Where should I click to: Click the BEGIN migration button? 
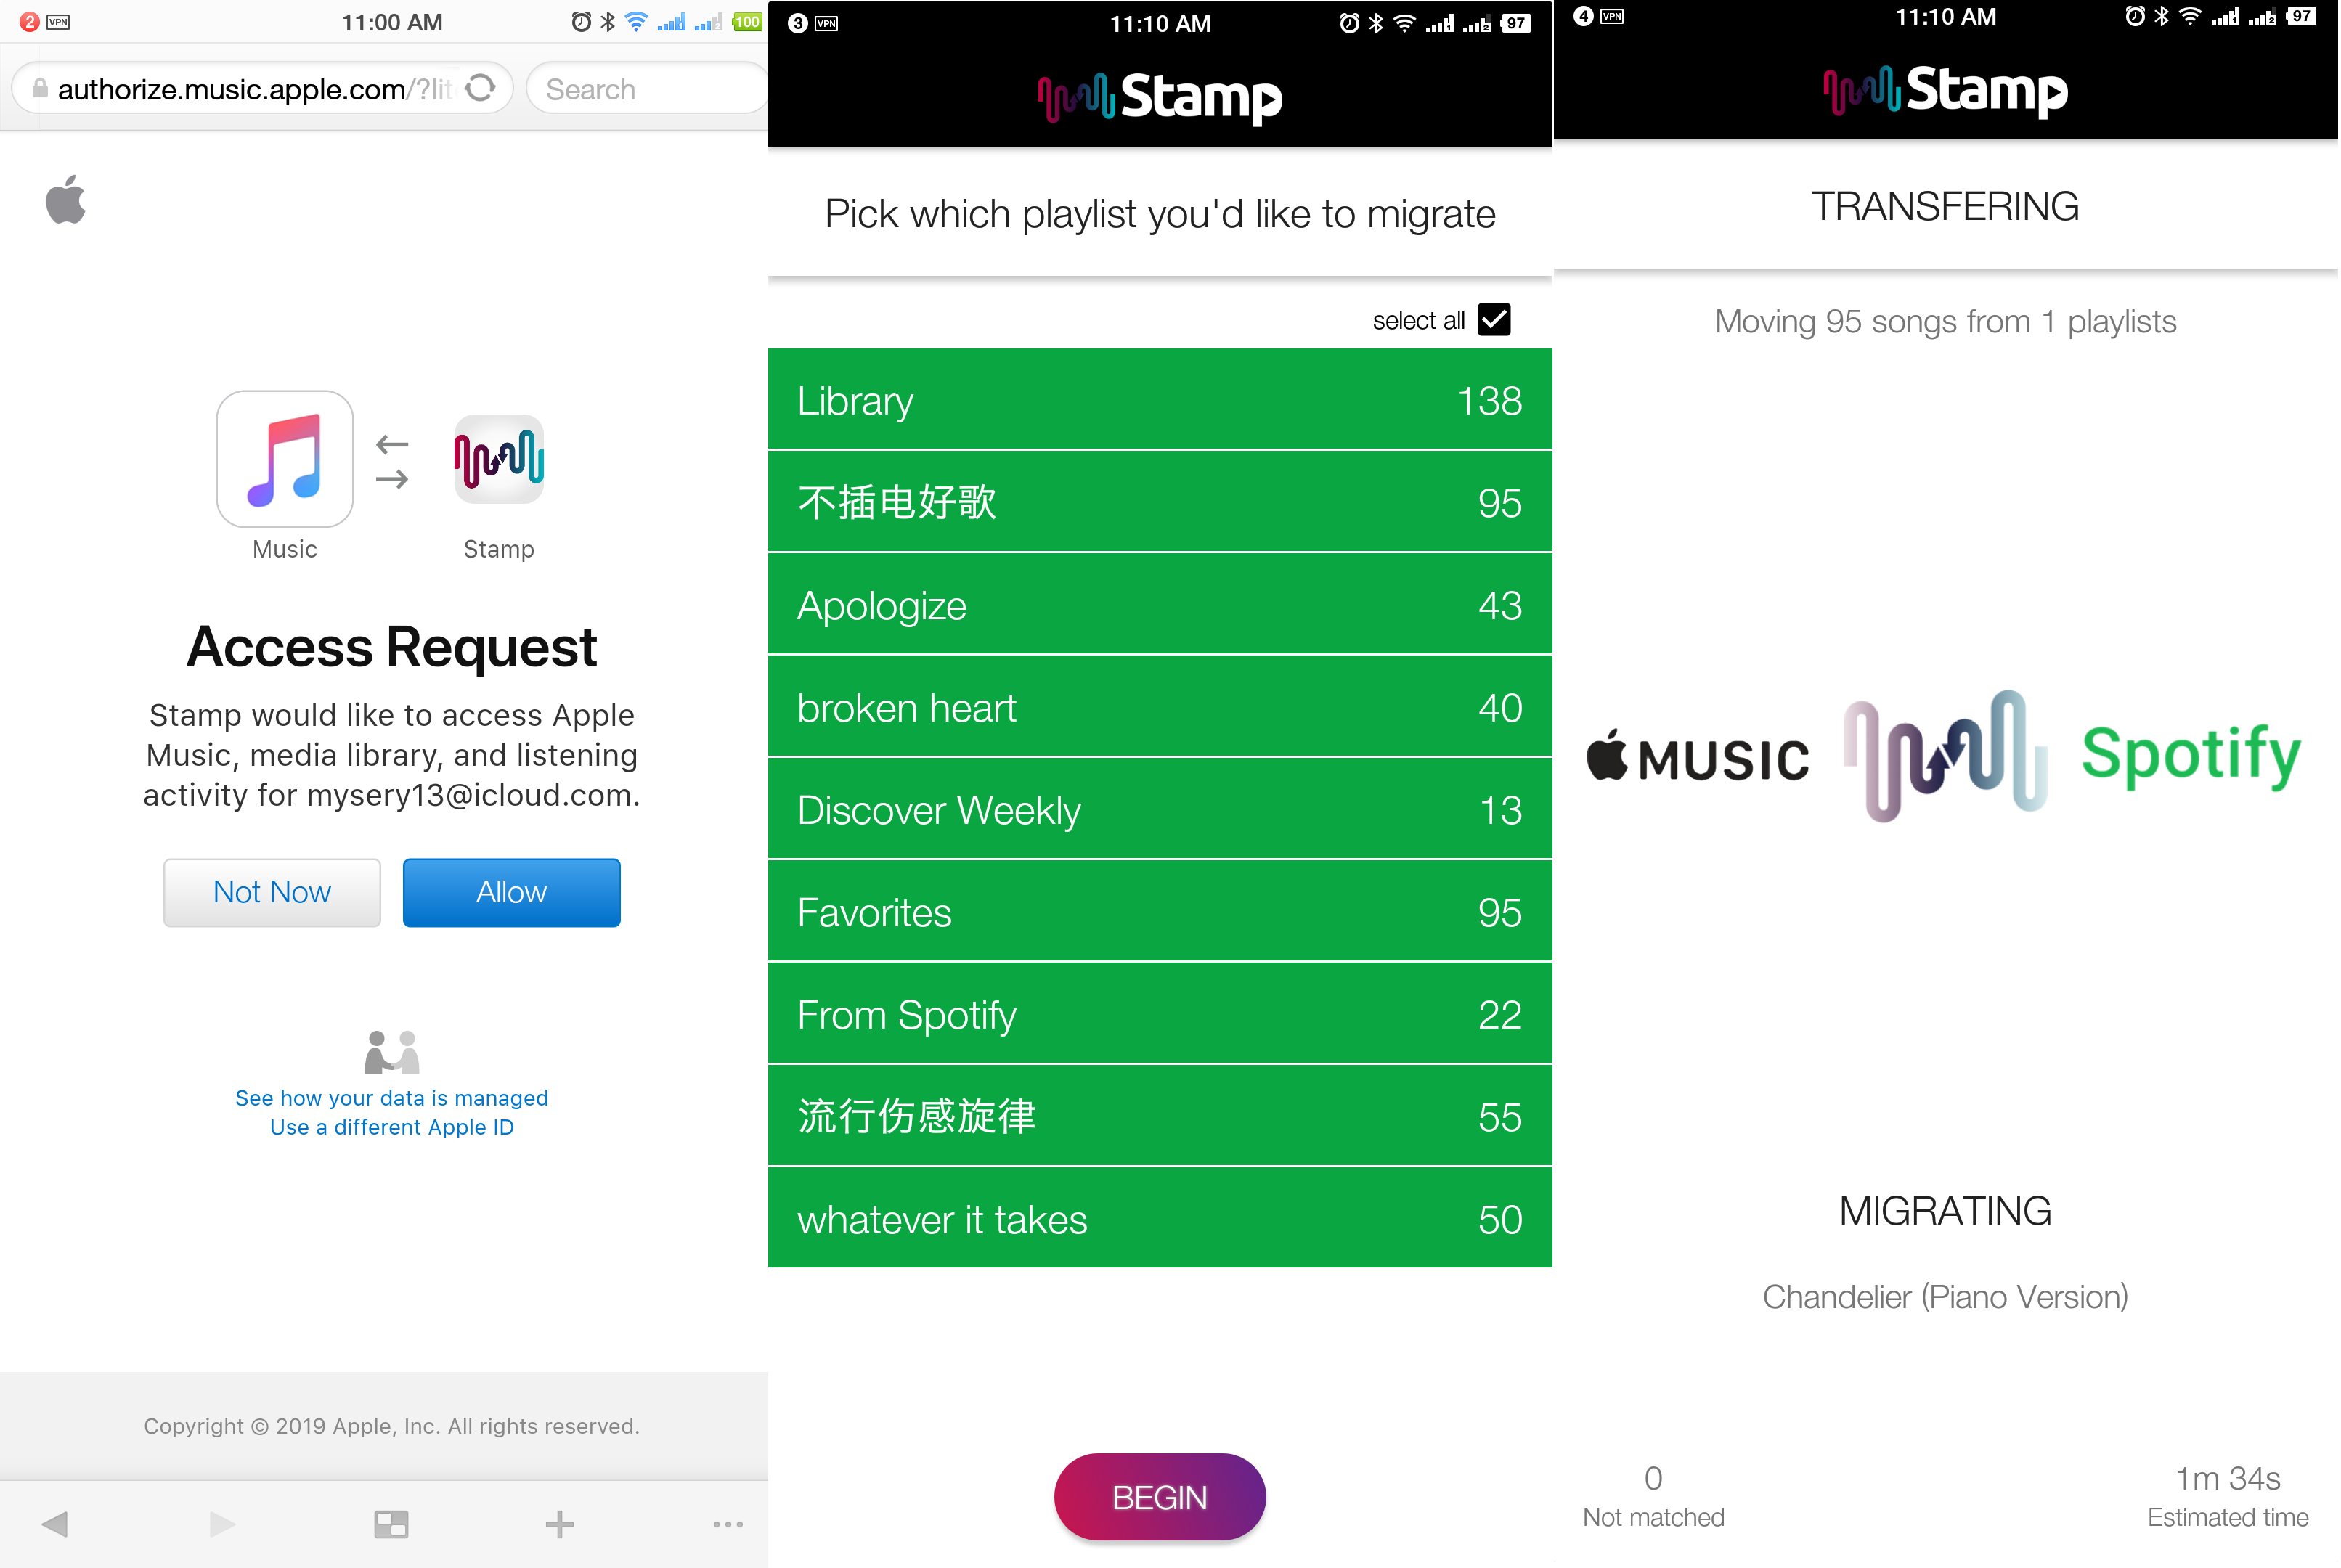point(1160,1496)
